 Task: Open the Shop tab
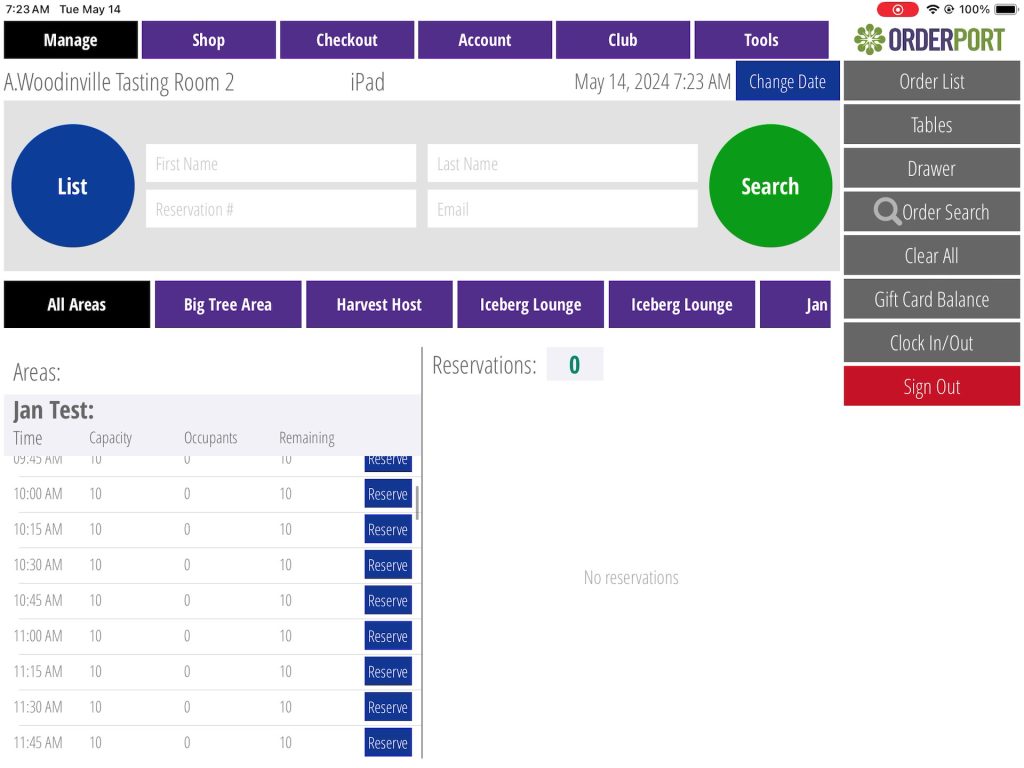point(208,40)
